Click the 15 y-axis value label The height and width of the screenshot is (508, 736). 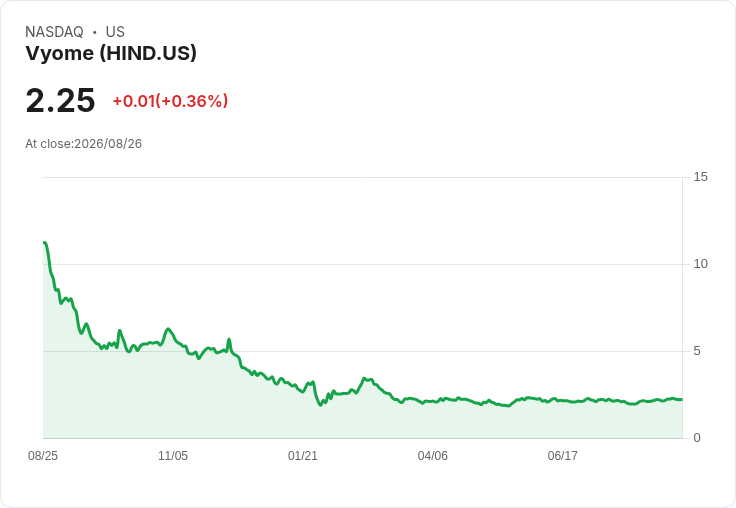coord(700,177)
